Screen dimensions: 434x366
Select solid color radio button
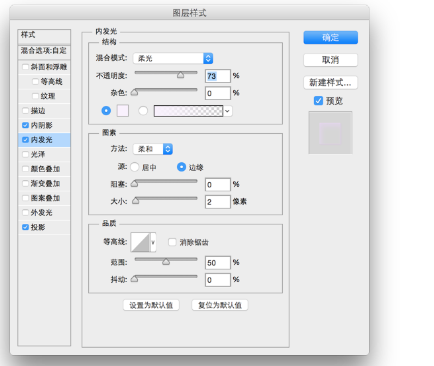point(106,111)
